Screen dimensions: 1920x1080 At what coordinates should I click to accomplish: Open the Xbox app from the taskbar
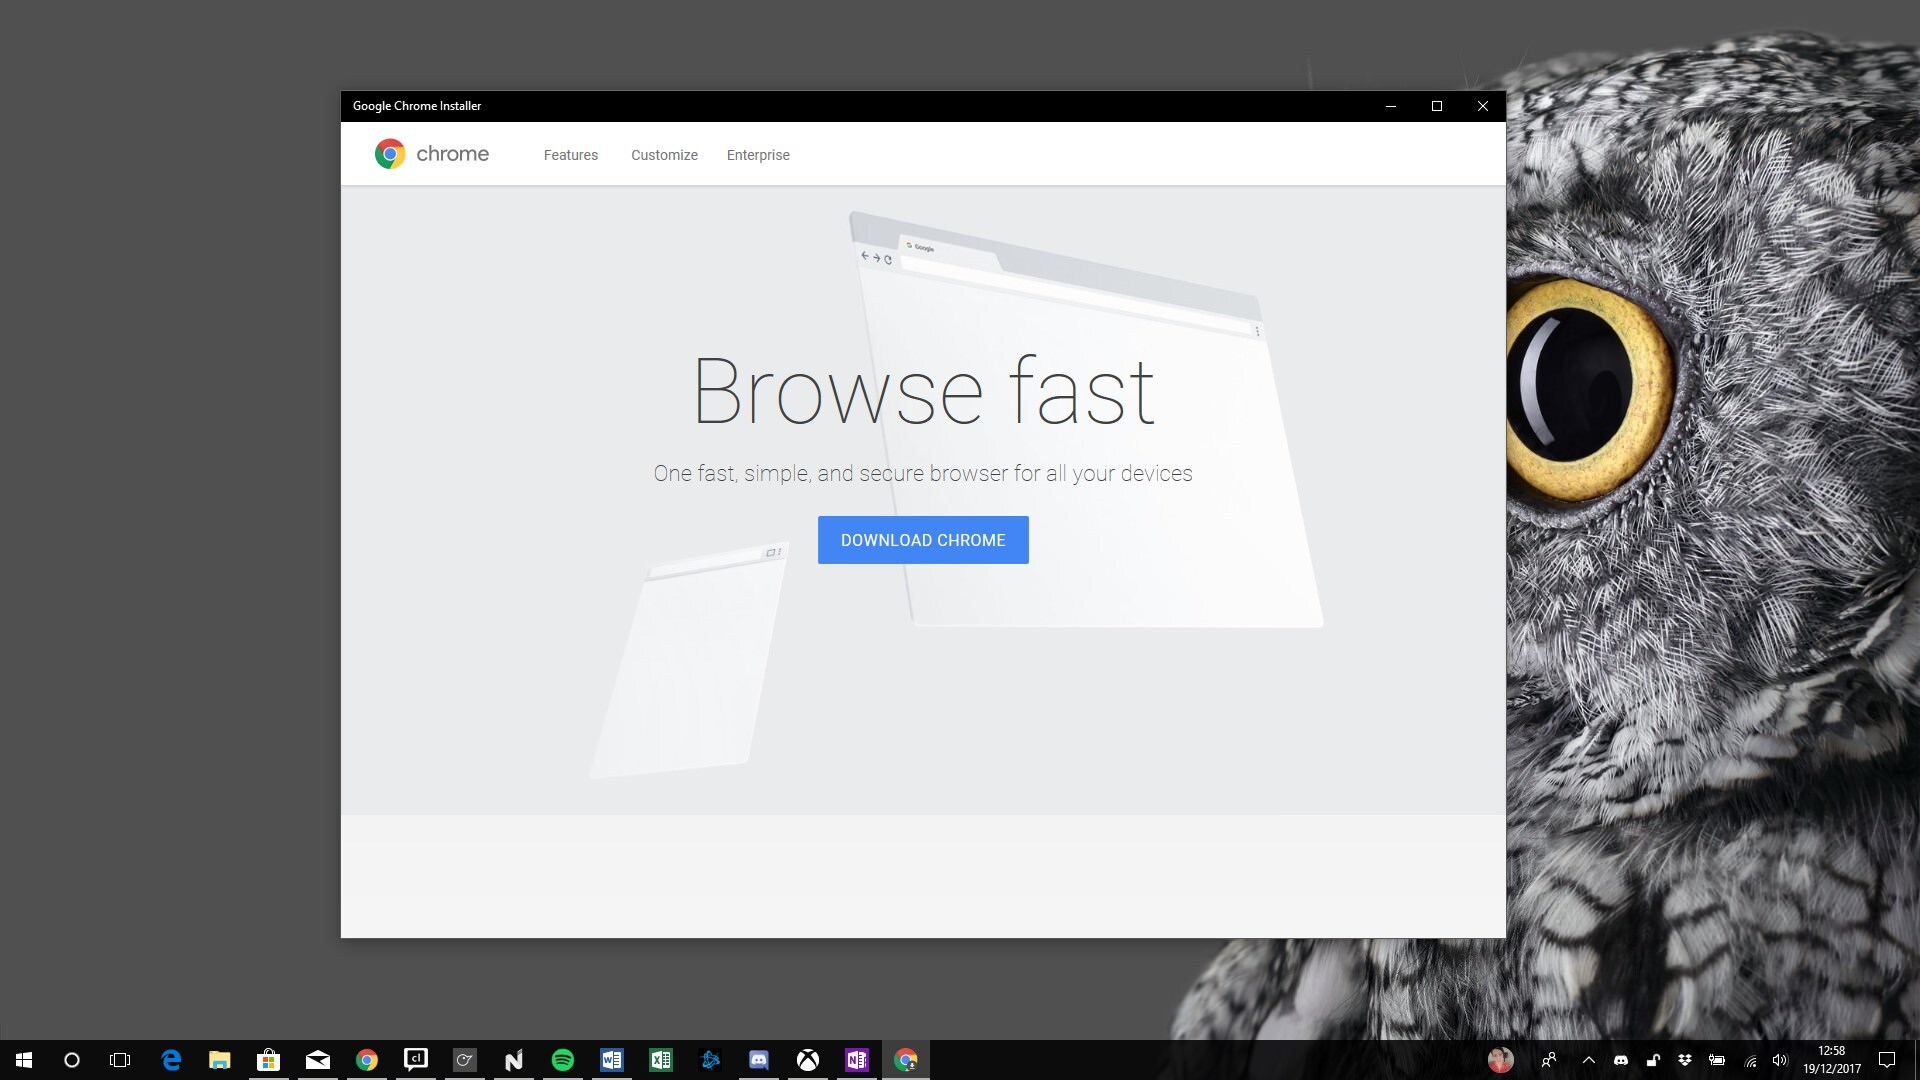click(807, 1059)
